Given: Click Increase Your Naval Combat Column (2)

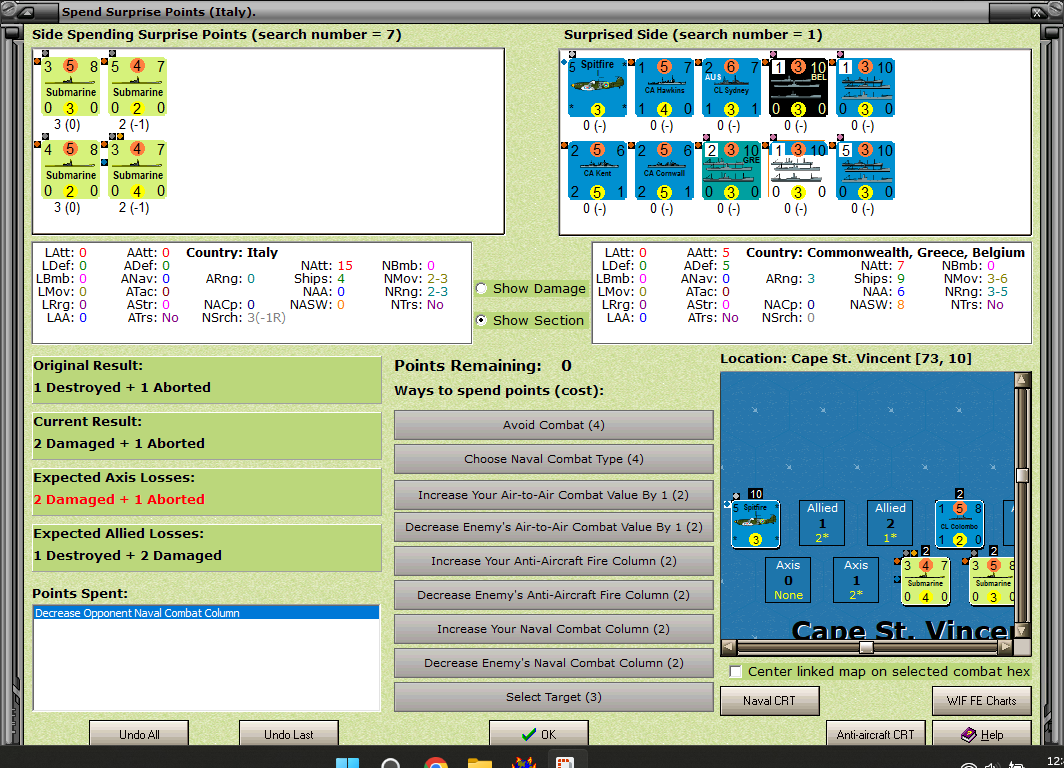Looking at the screenshot, I should coord(554,629).
